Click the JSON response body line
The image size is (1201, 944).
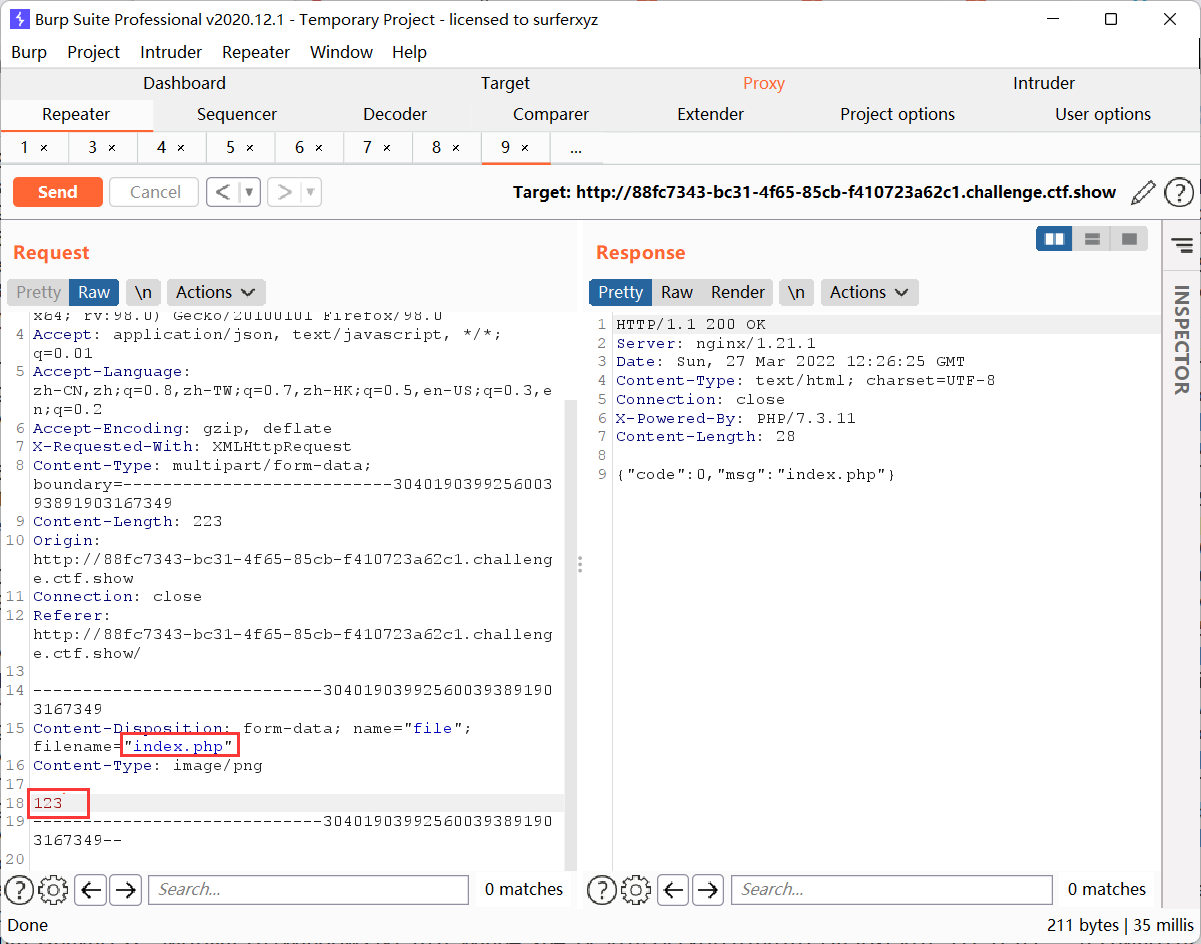point(755,474)
